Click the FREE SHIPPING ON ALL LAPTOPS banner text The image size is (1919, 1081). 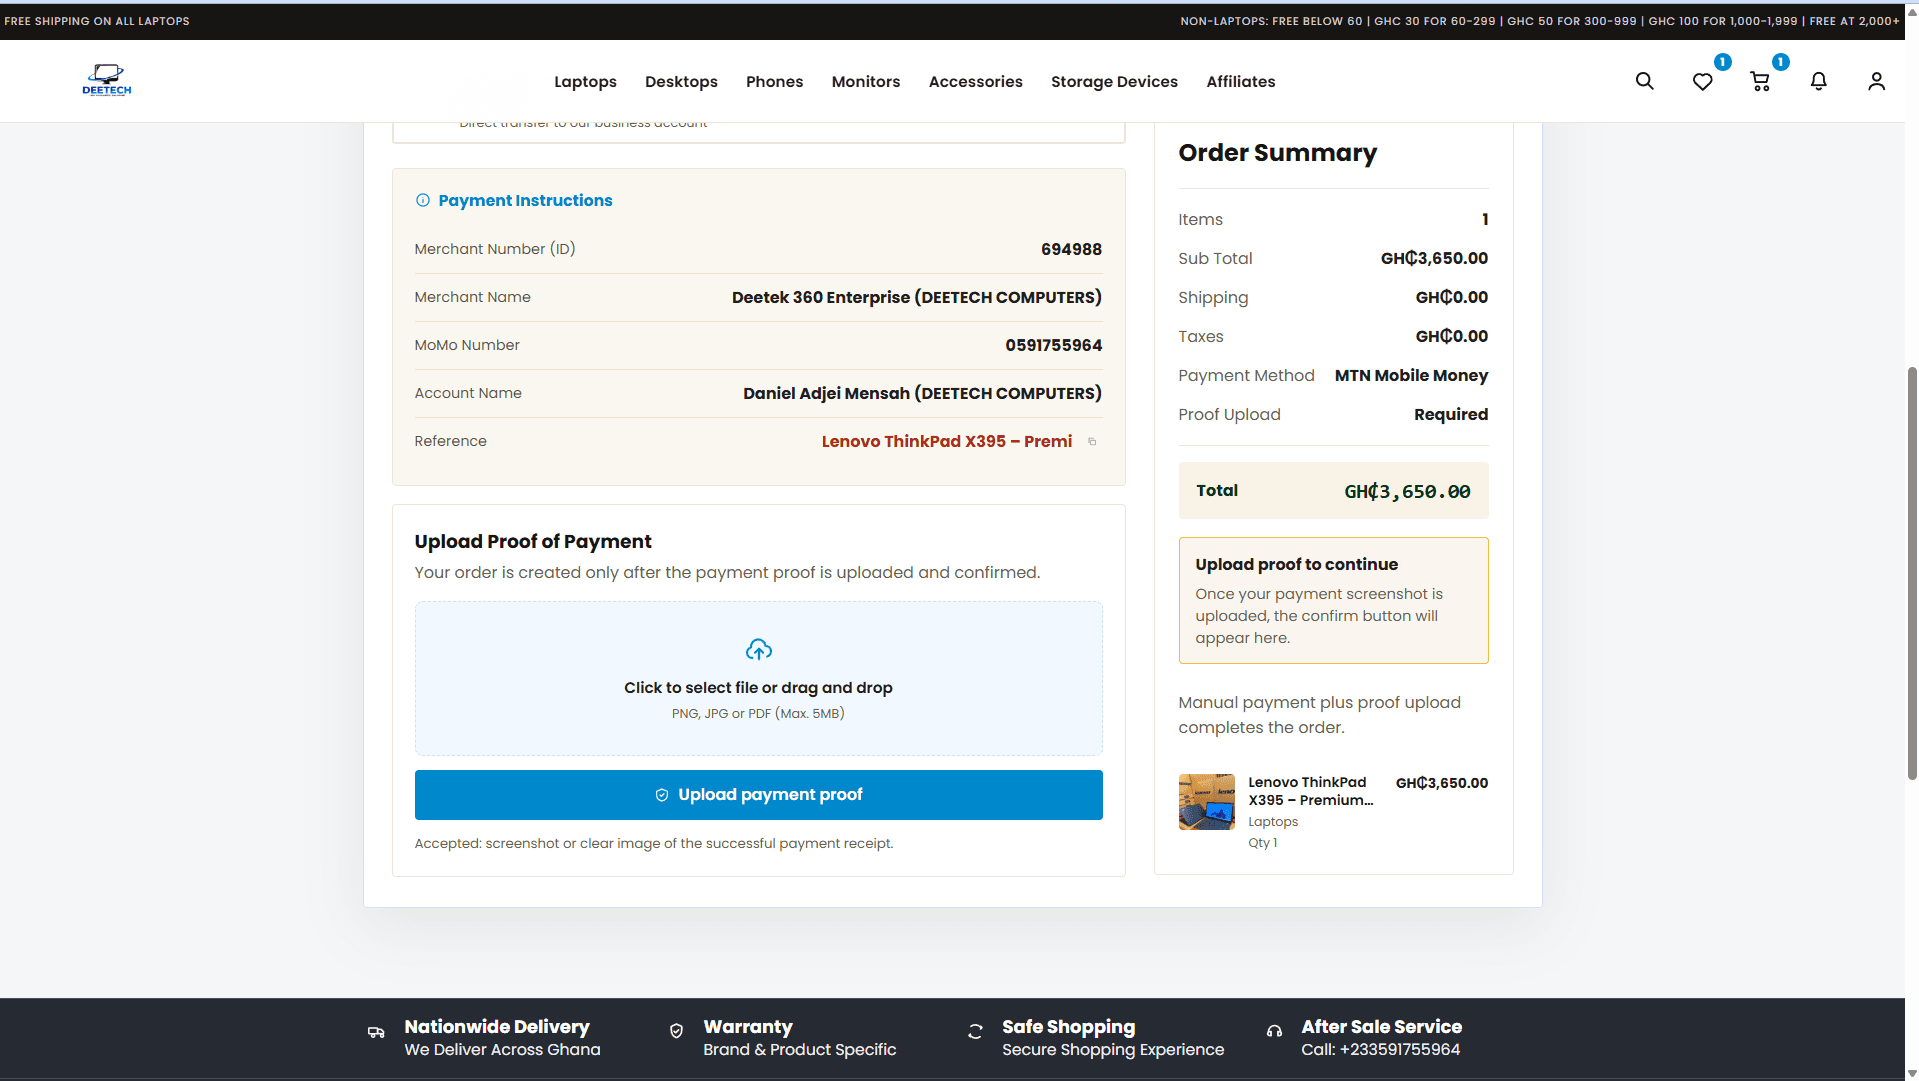[97, 21]
